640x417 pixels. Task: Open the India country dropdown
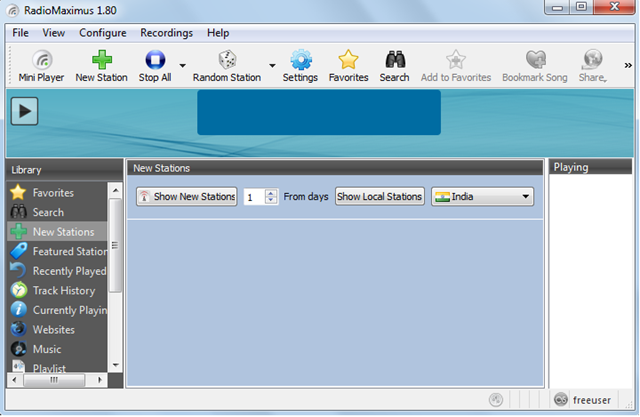[482, 197]
